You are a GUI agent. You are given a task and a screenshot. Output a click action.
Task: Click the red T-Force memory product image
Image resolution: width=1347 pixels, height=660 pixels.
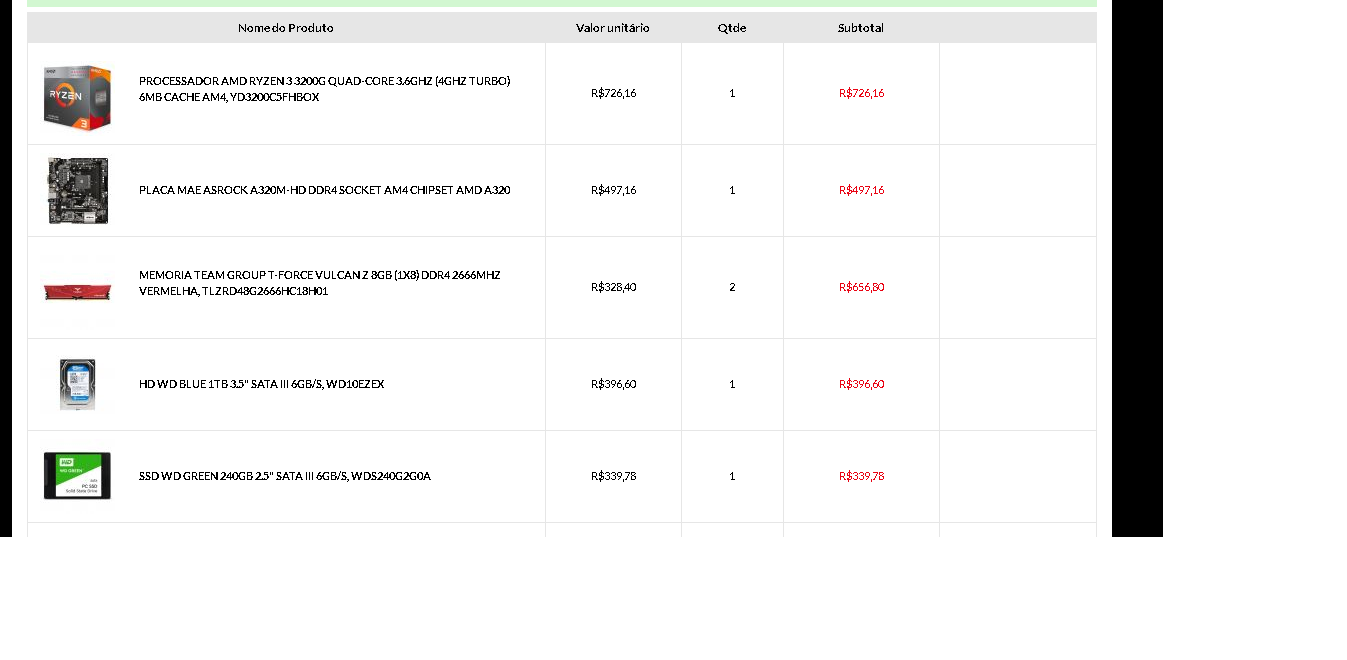77,291
